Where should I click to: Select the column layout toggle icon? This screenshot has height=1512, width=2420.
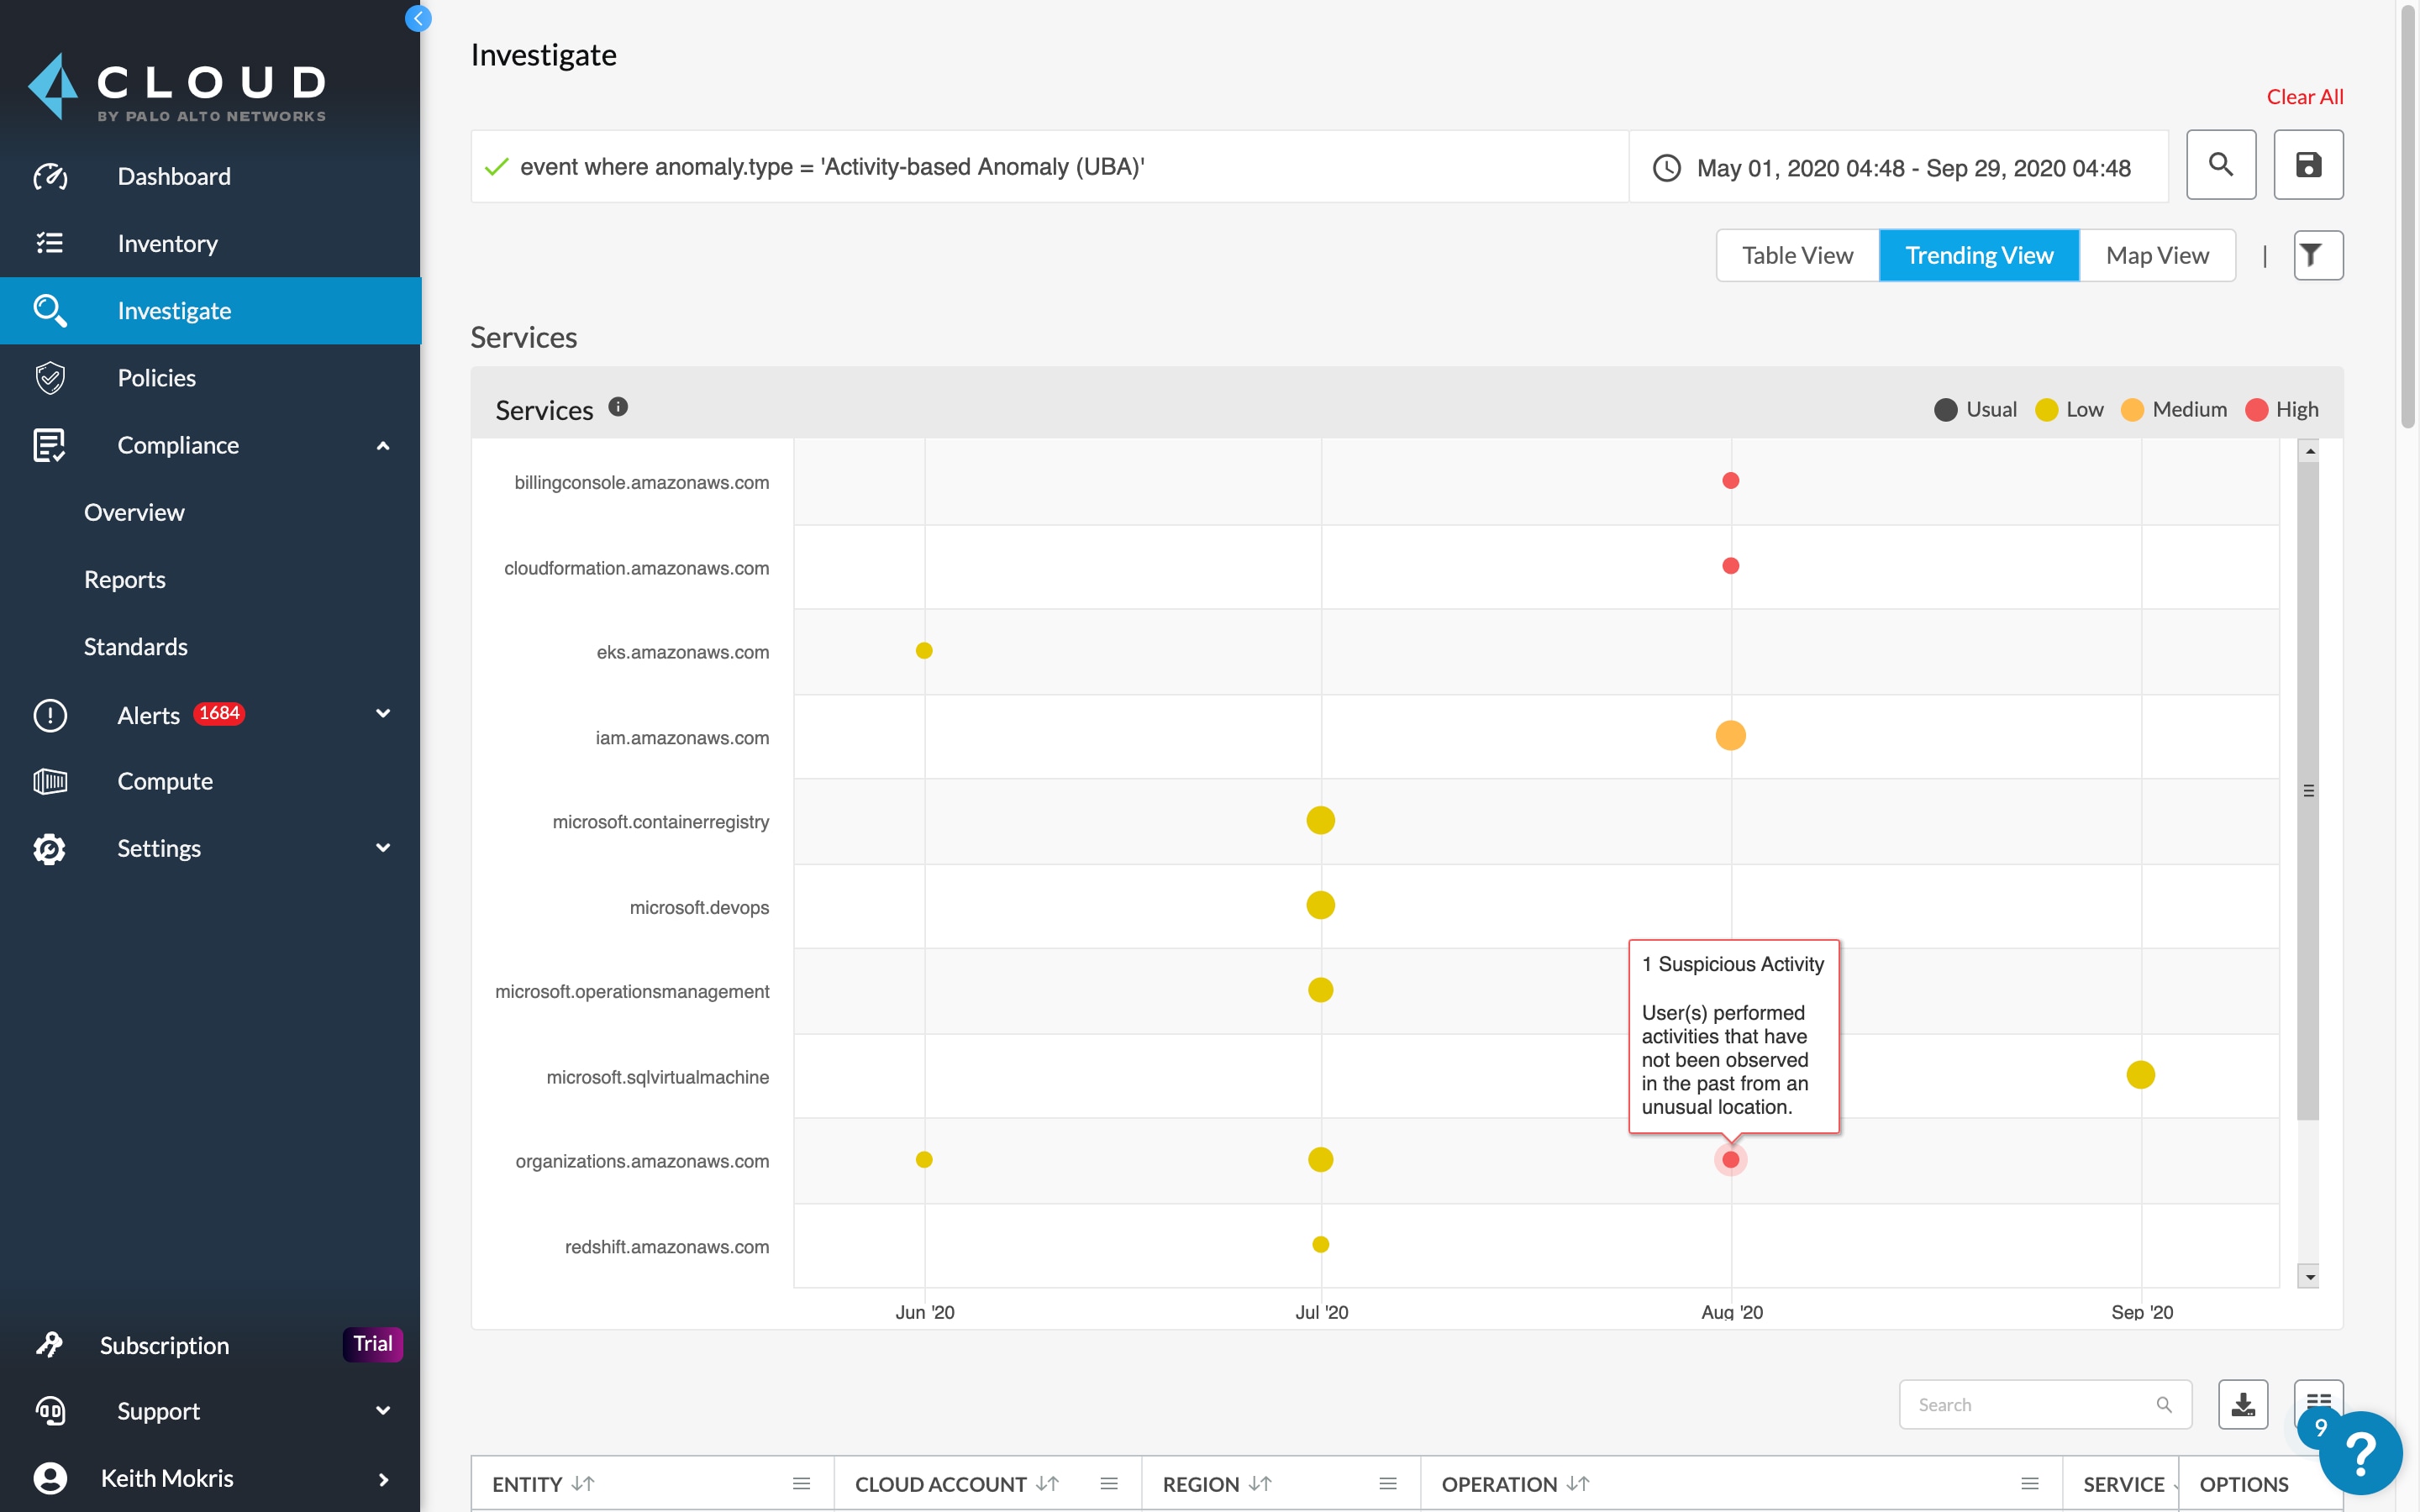[2319, 1402]
